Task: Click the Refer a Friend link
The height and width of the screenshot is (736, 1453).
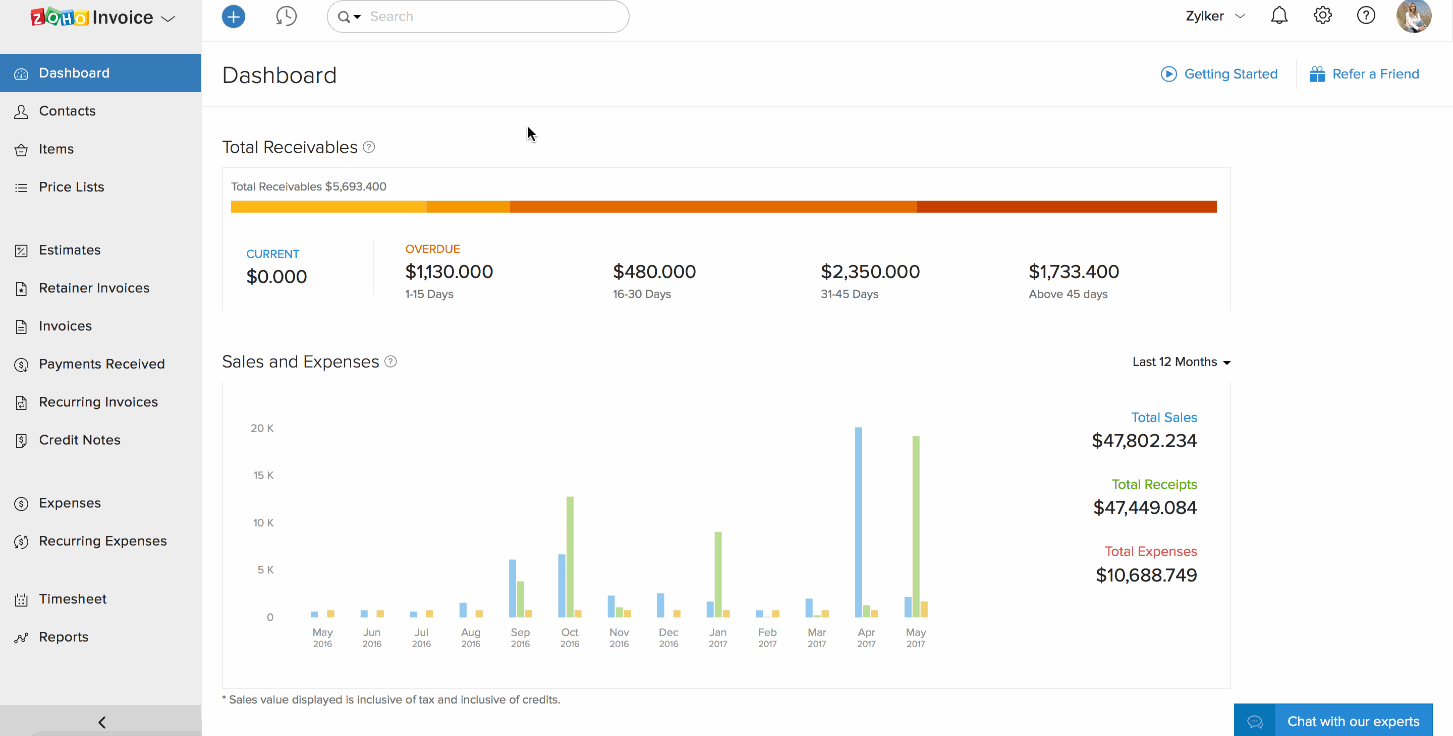Action: coord(1364,74)
